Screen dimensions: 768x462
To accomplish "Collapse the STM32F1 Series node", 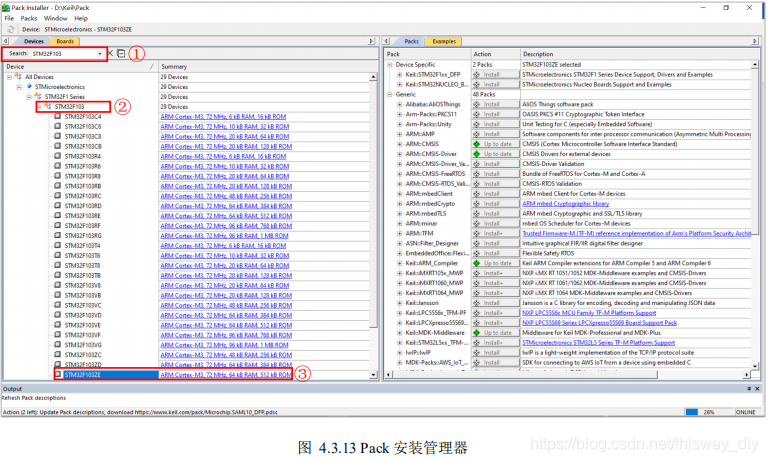I will [x=29, y=97].
